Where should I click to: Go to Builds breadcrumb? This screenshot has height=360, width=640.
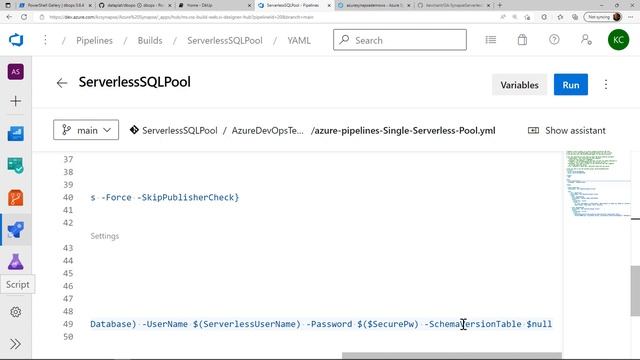click(150, 40)
